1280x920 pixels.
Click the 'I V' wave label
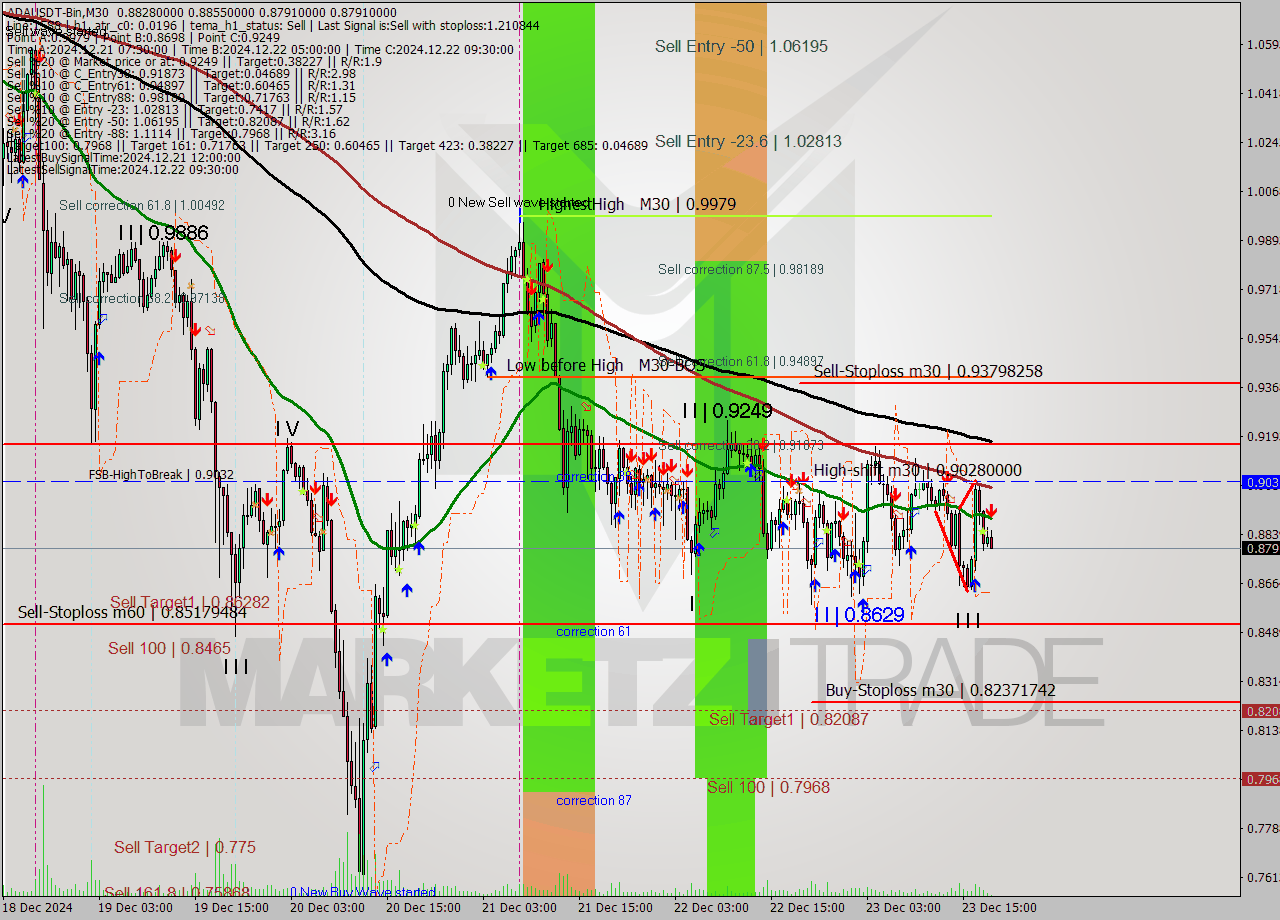coord(287,429)
